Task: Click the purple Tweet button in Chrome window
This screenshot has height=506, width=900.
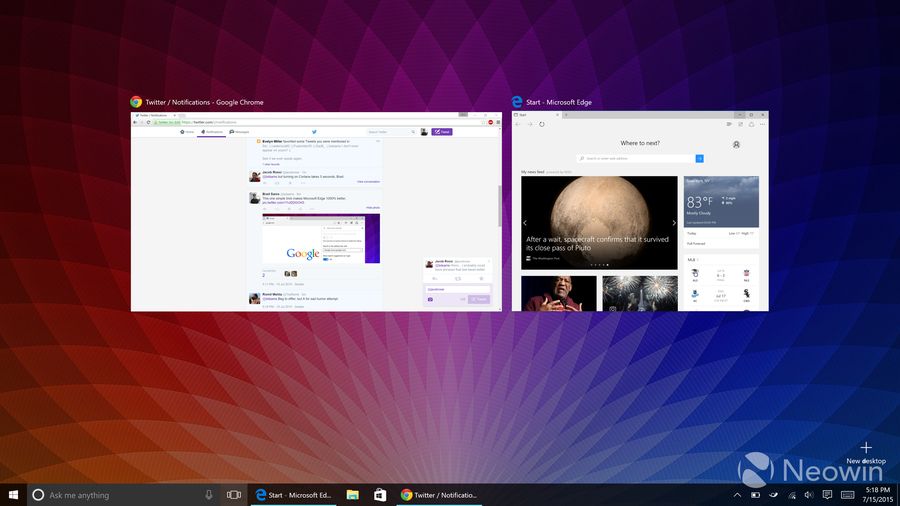Action: (x=442, y=132)
